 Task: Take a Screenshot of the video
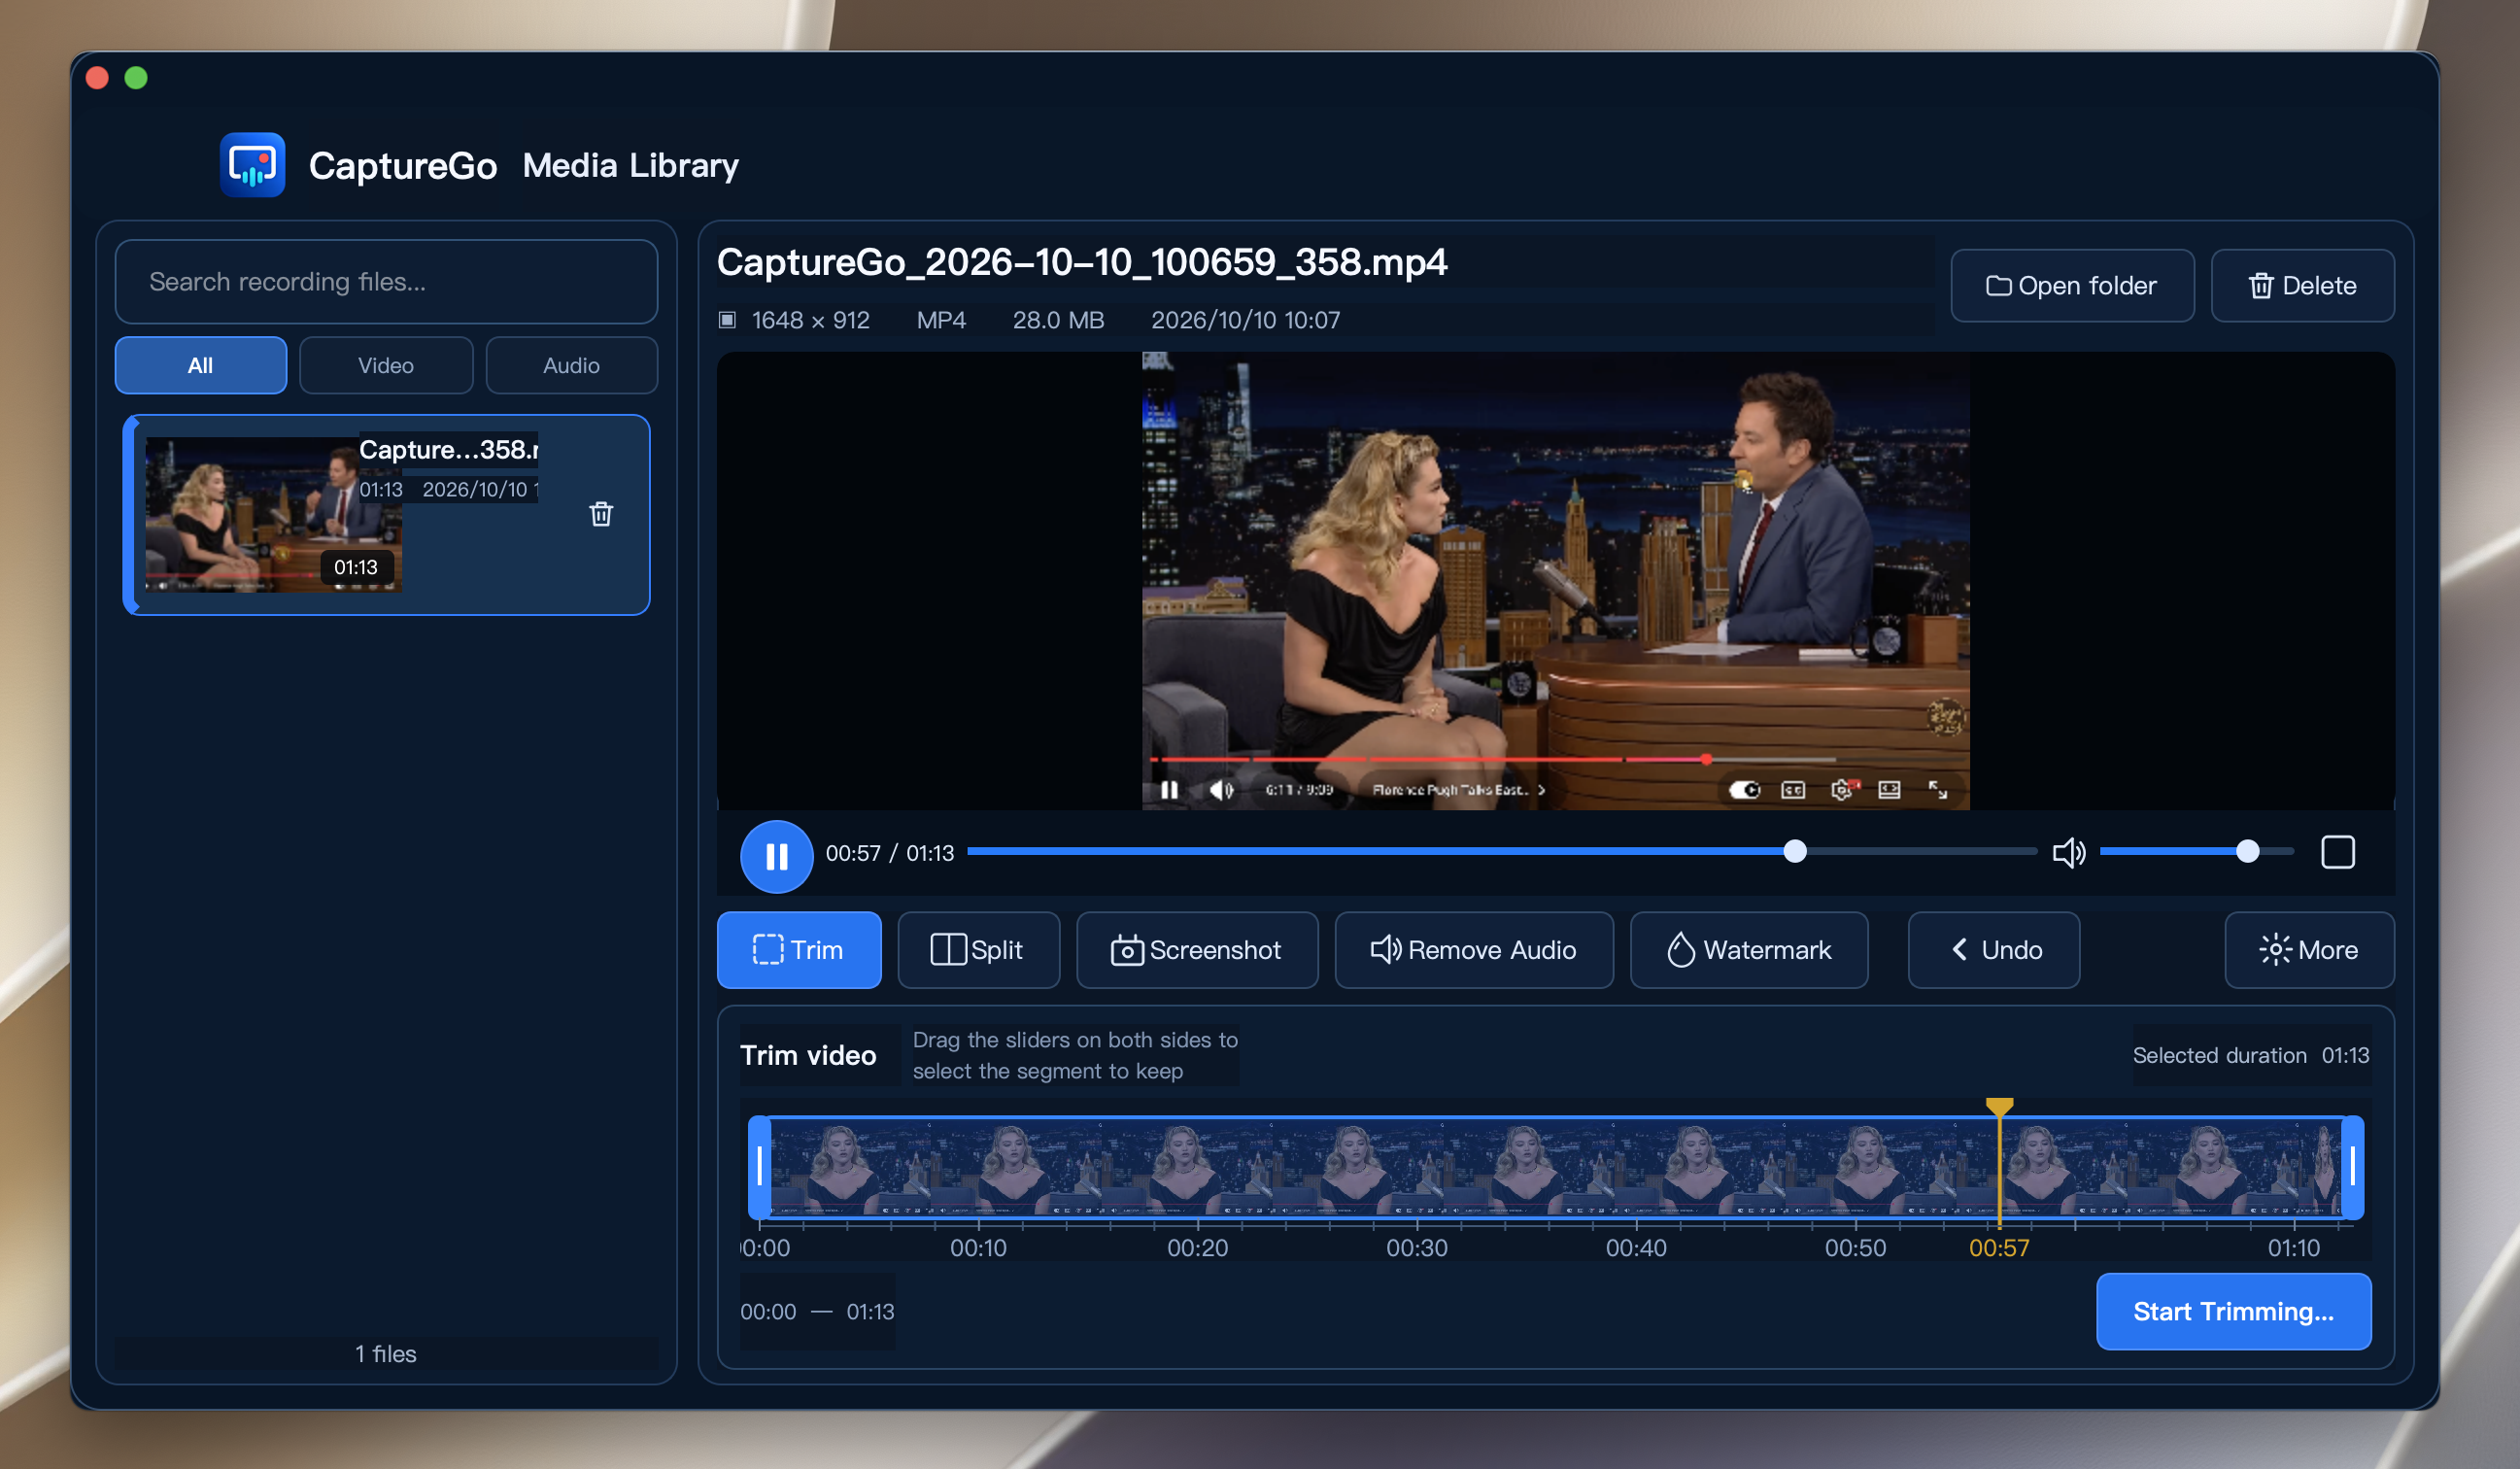pyautogui.click(x=1196, y=949)
